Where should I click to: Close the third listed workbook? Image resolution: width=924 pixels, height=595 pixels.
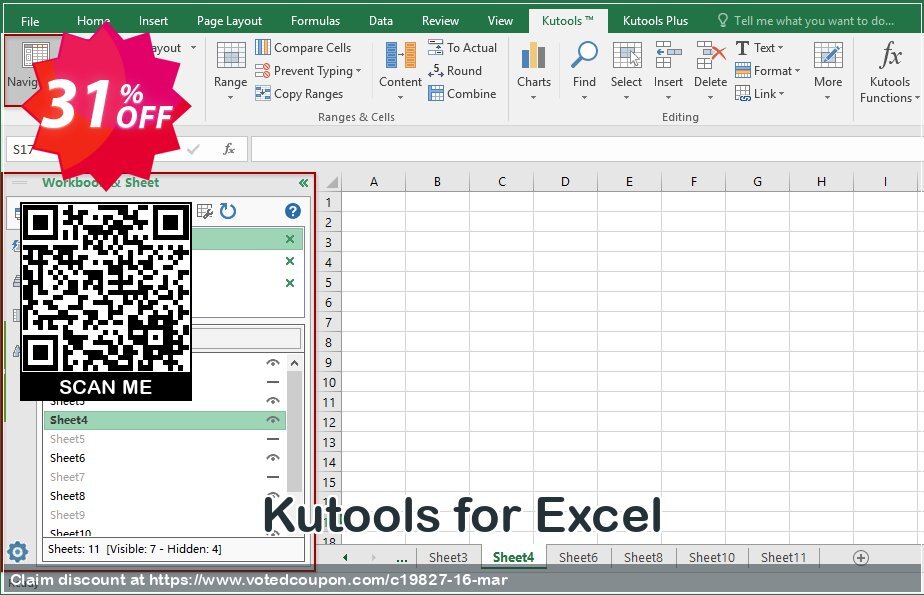(x=290, y=283)
